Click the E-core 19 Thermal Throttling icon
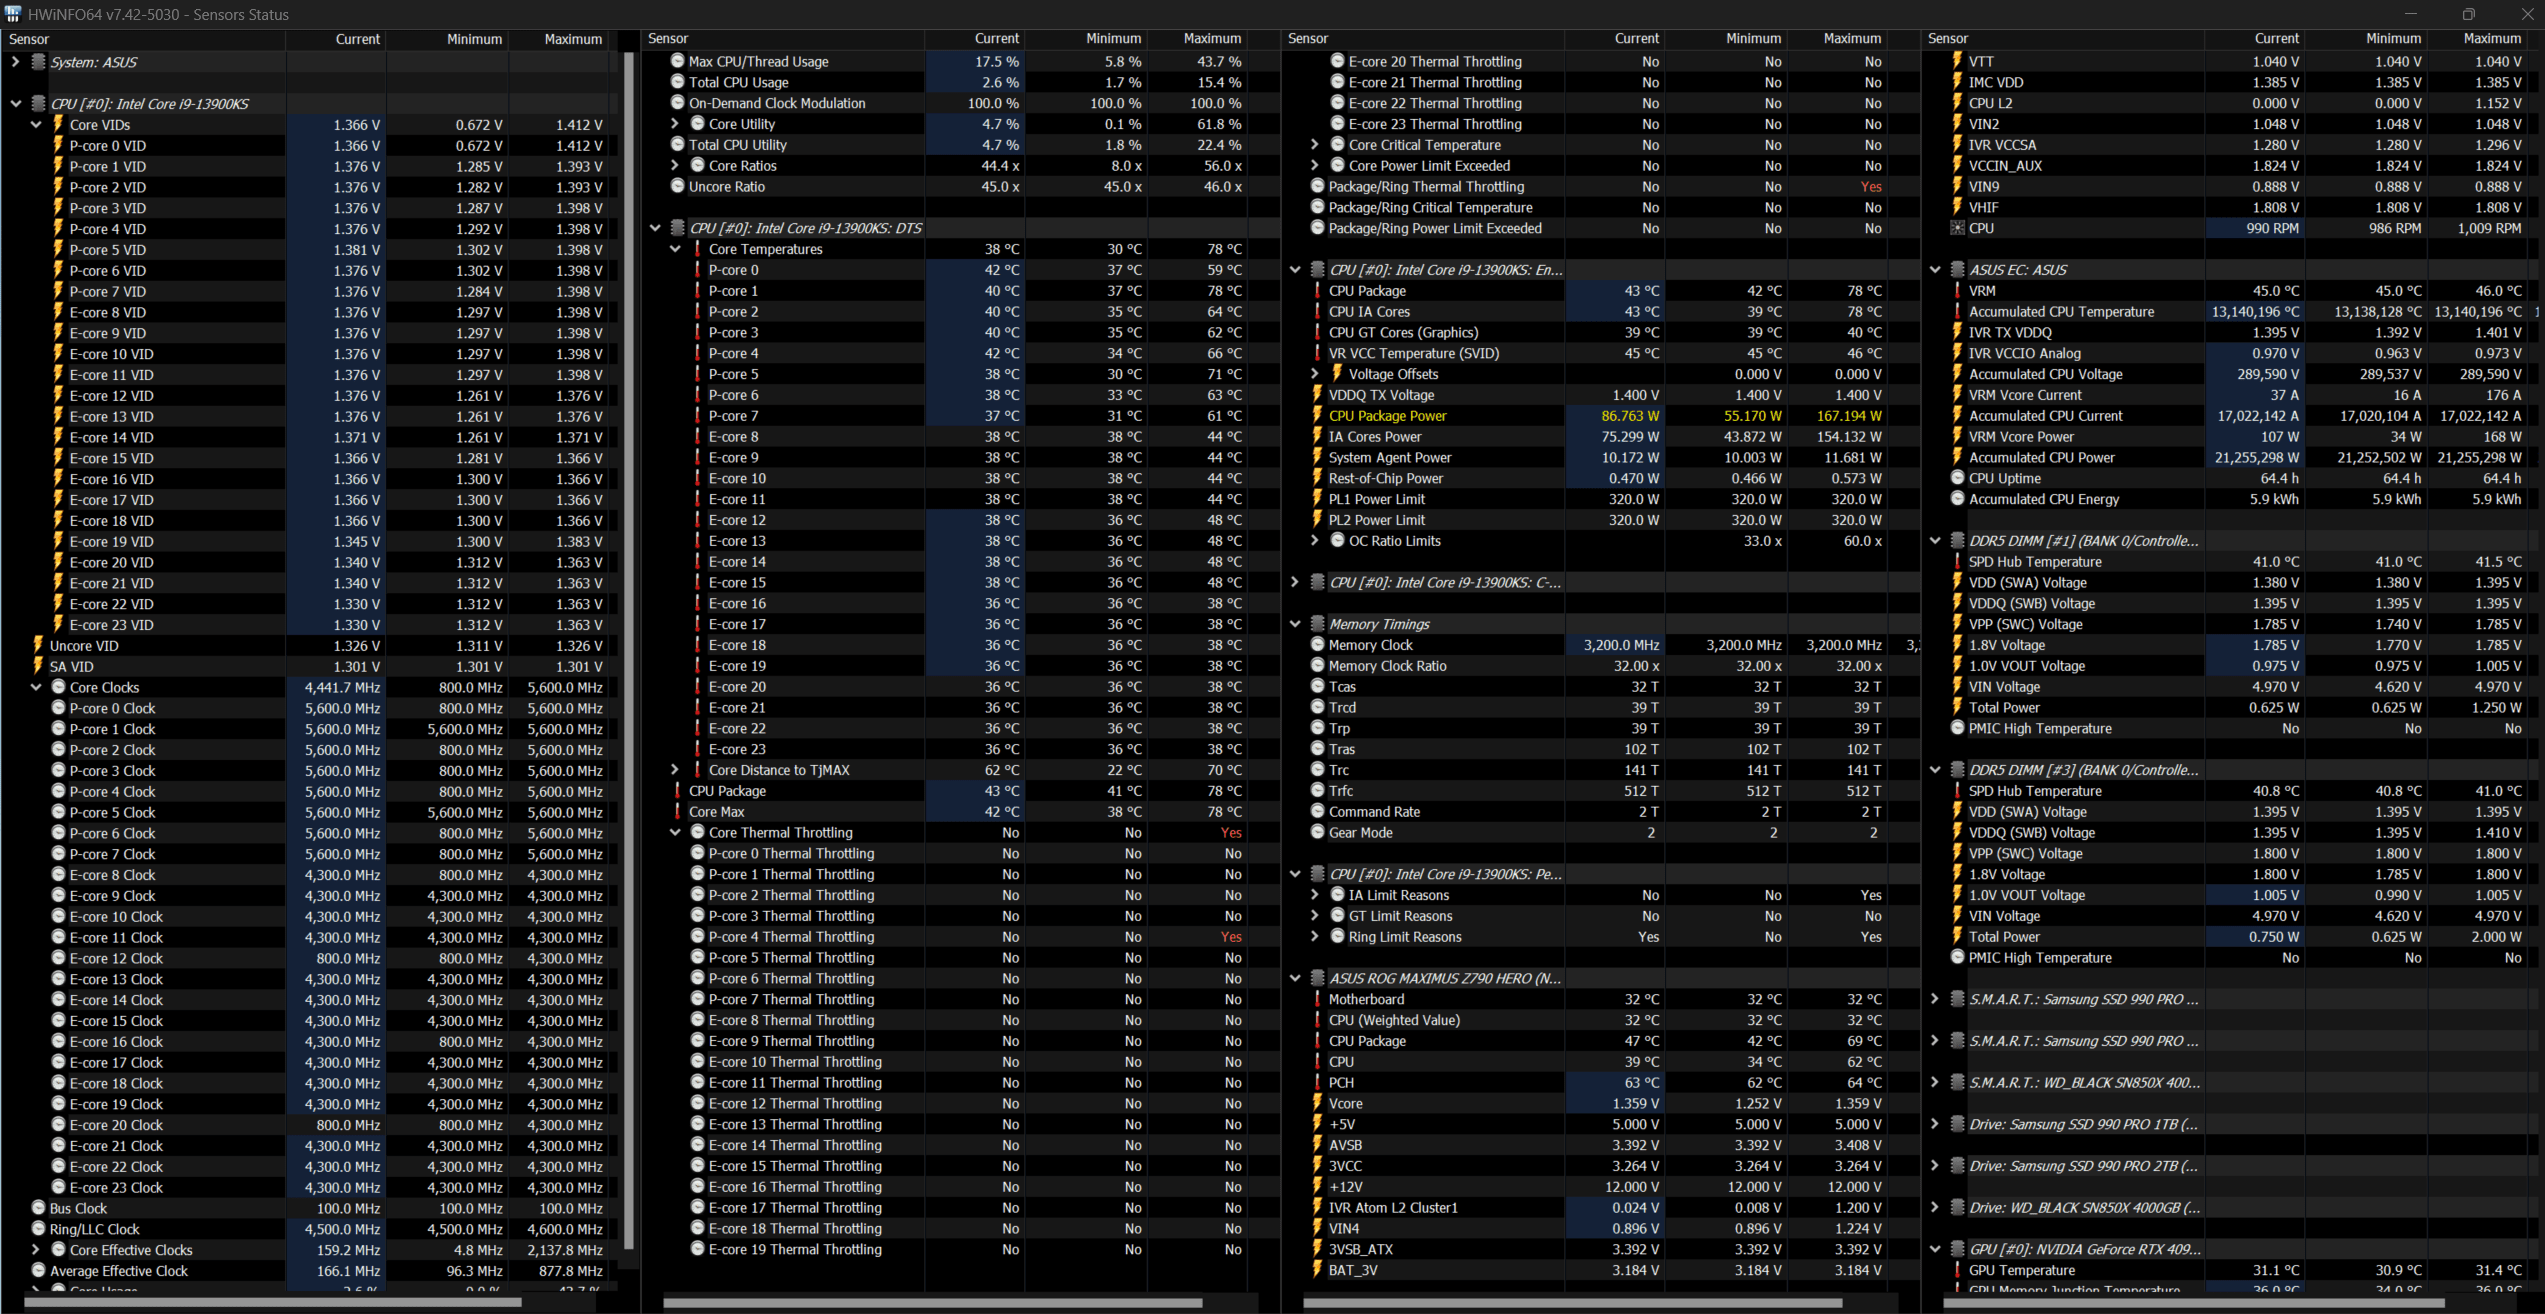This screenshot has width=2545, height=1314. point(697,1249)
